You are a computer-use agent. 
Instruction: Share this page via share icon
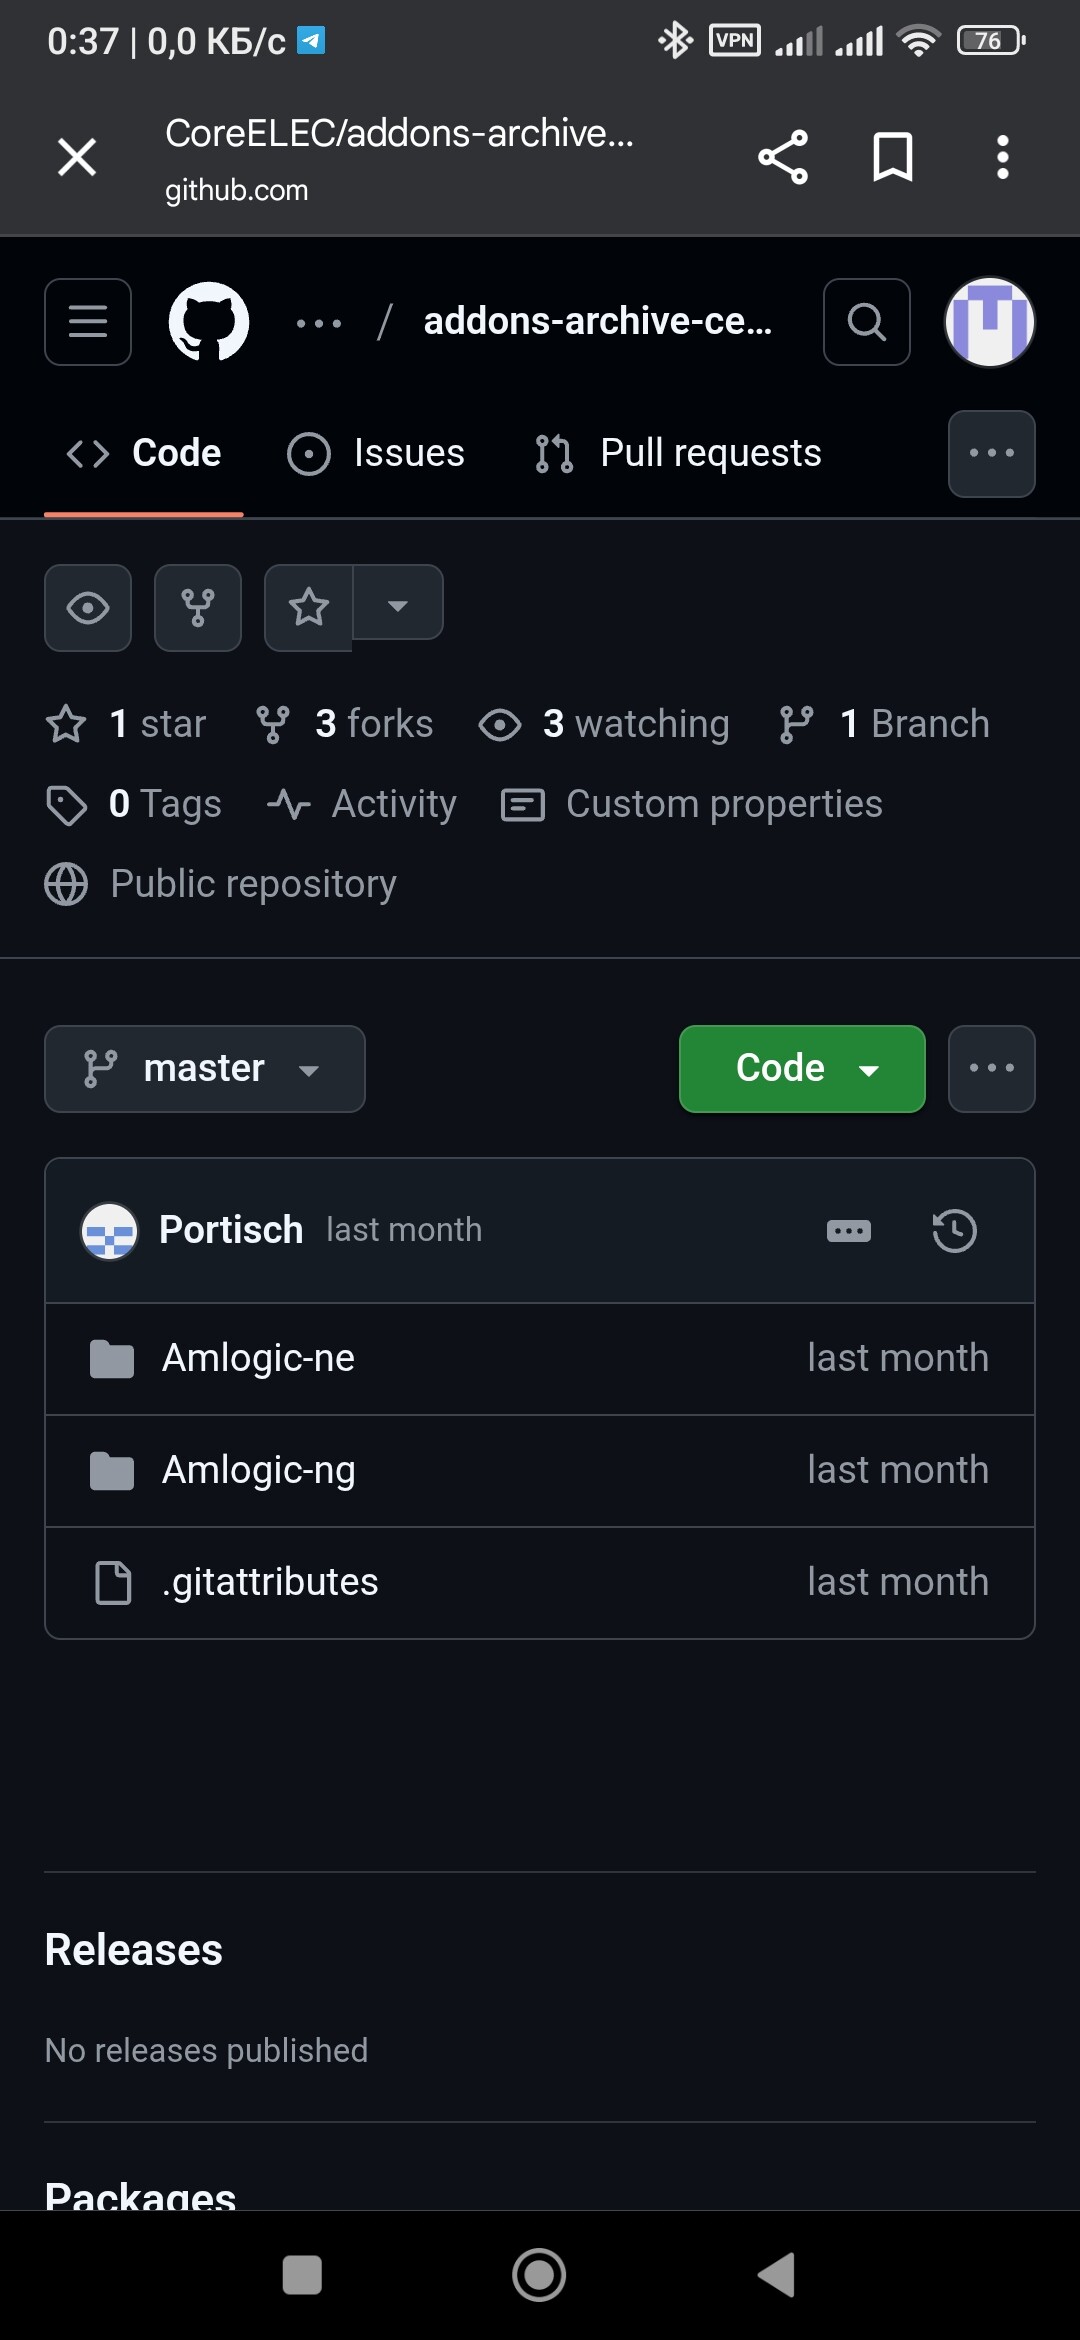coord(782,157)
